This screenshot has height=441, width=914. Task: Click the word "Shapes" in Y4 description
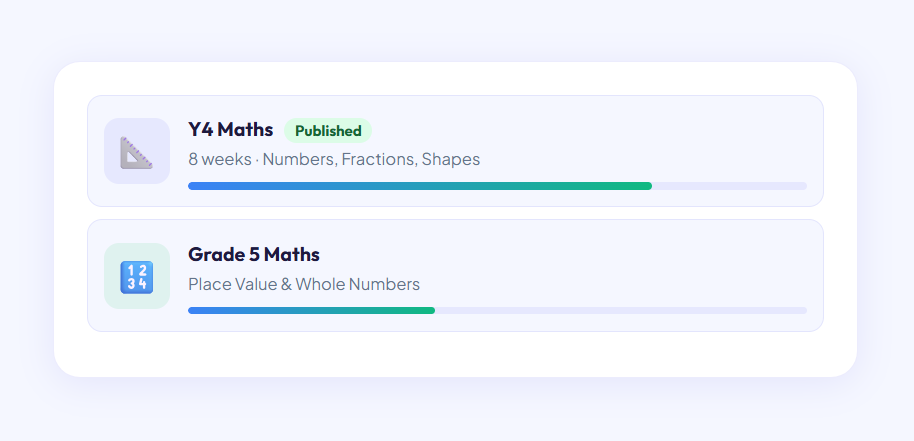(451, 159)
